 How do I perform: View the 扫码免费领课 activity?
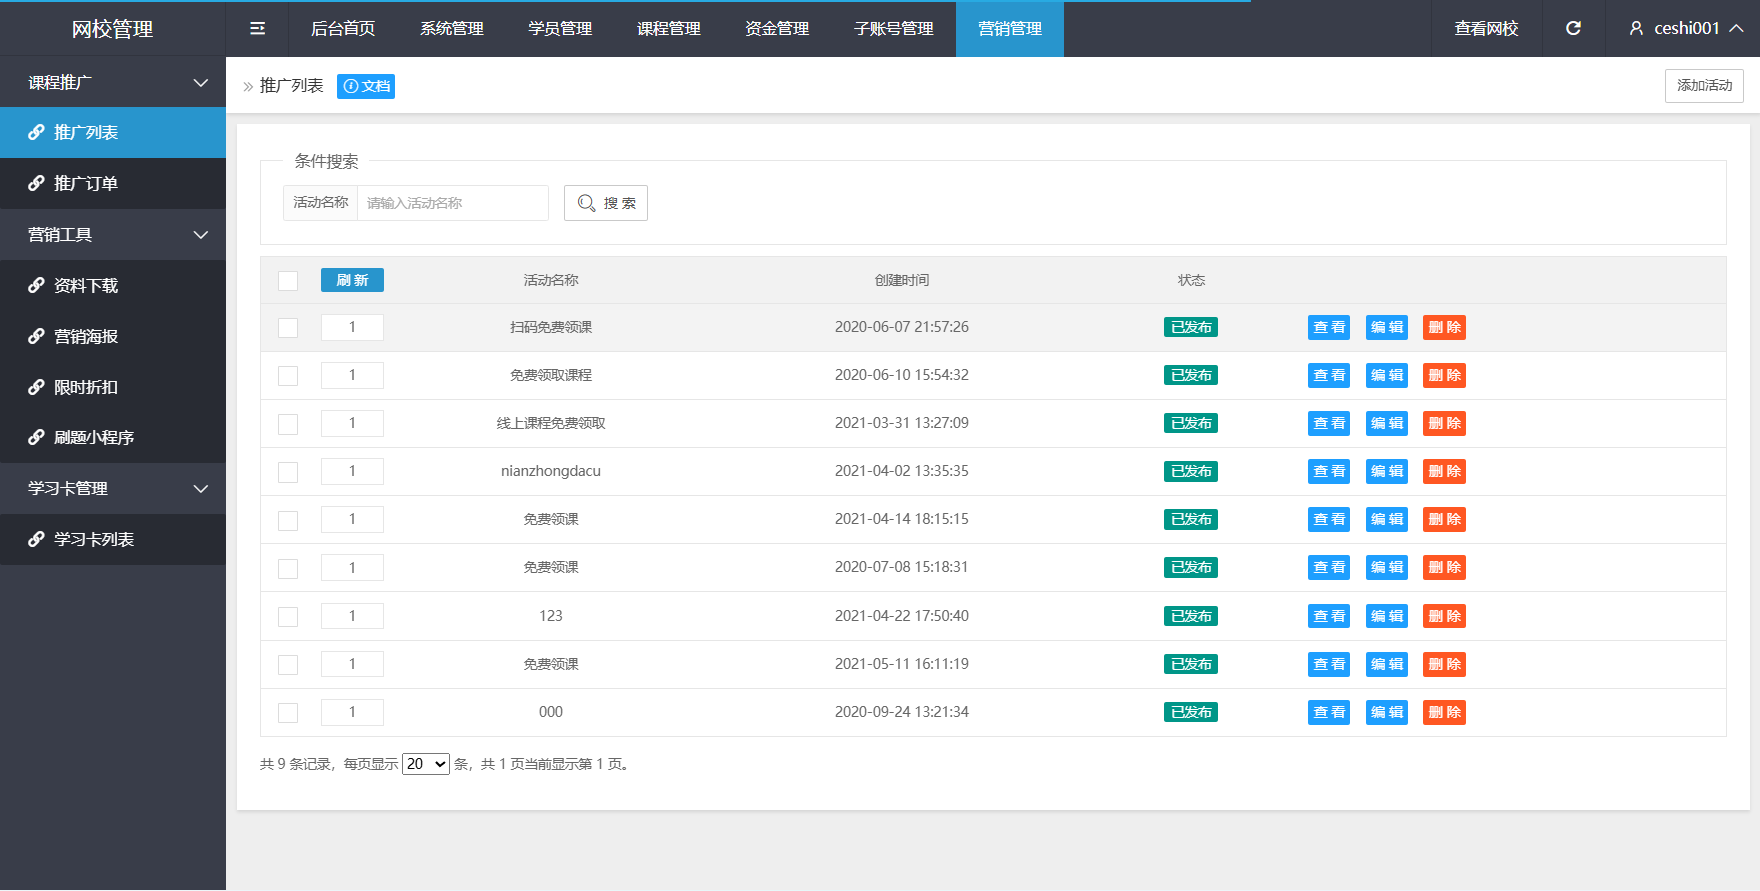click(x=1329, y=327)
